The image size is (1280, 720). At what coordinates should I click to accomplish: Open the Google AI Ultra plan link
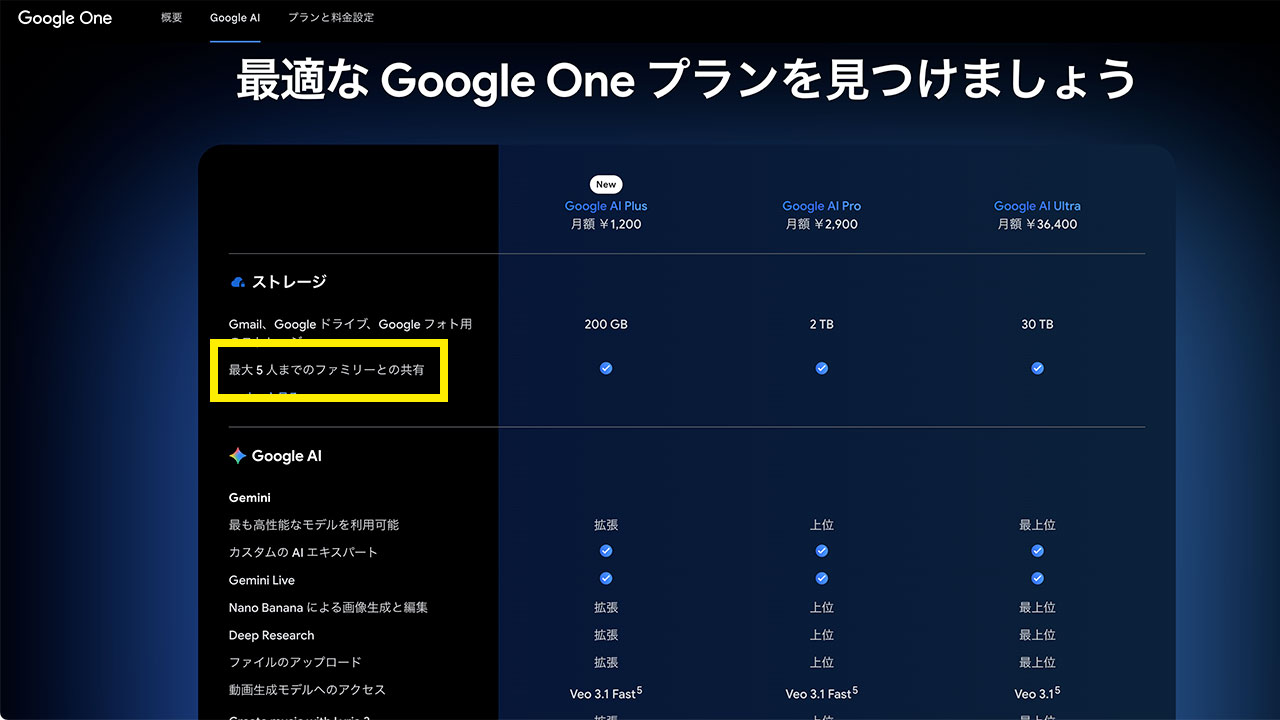point(1037,205)
